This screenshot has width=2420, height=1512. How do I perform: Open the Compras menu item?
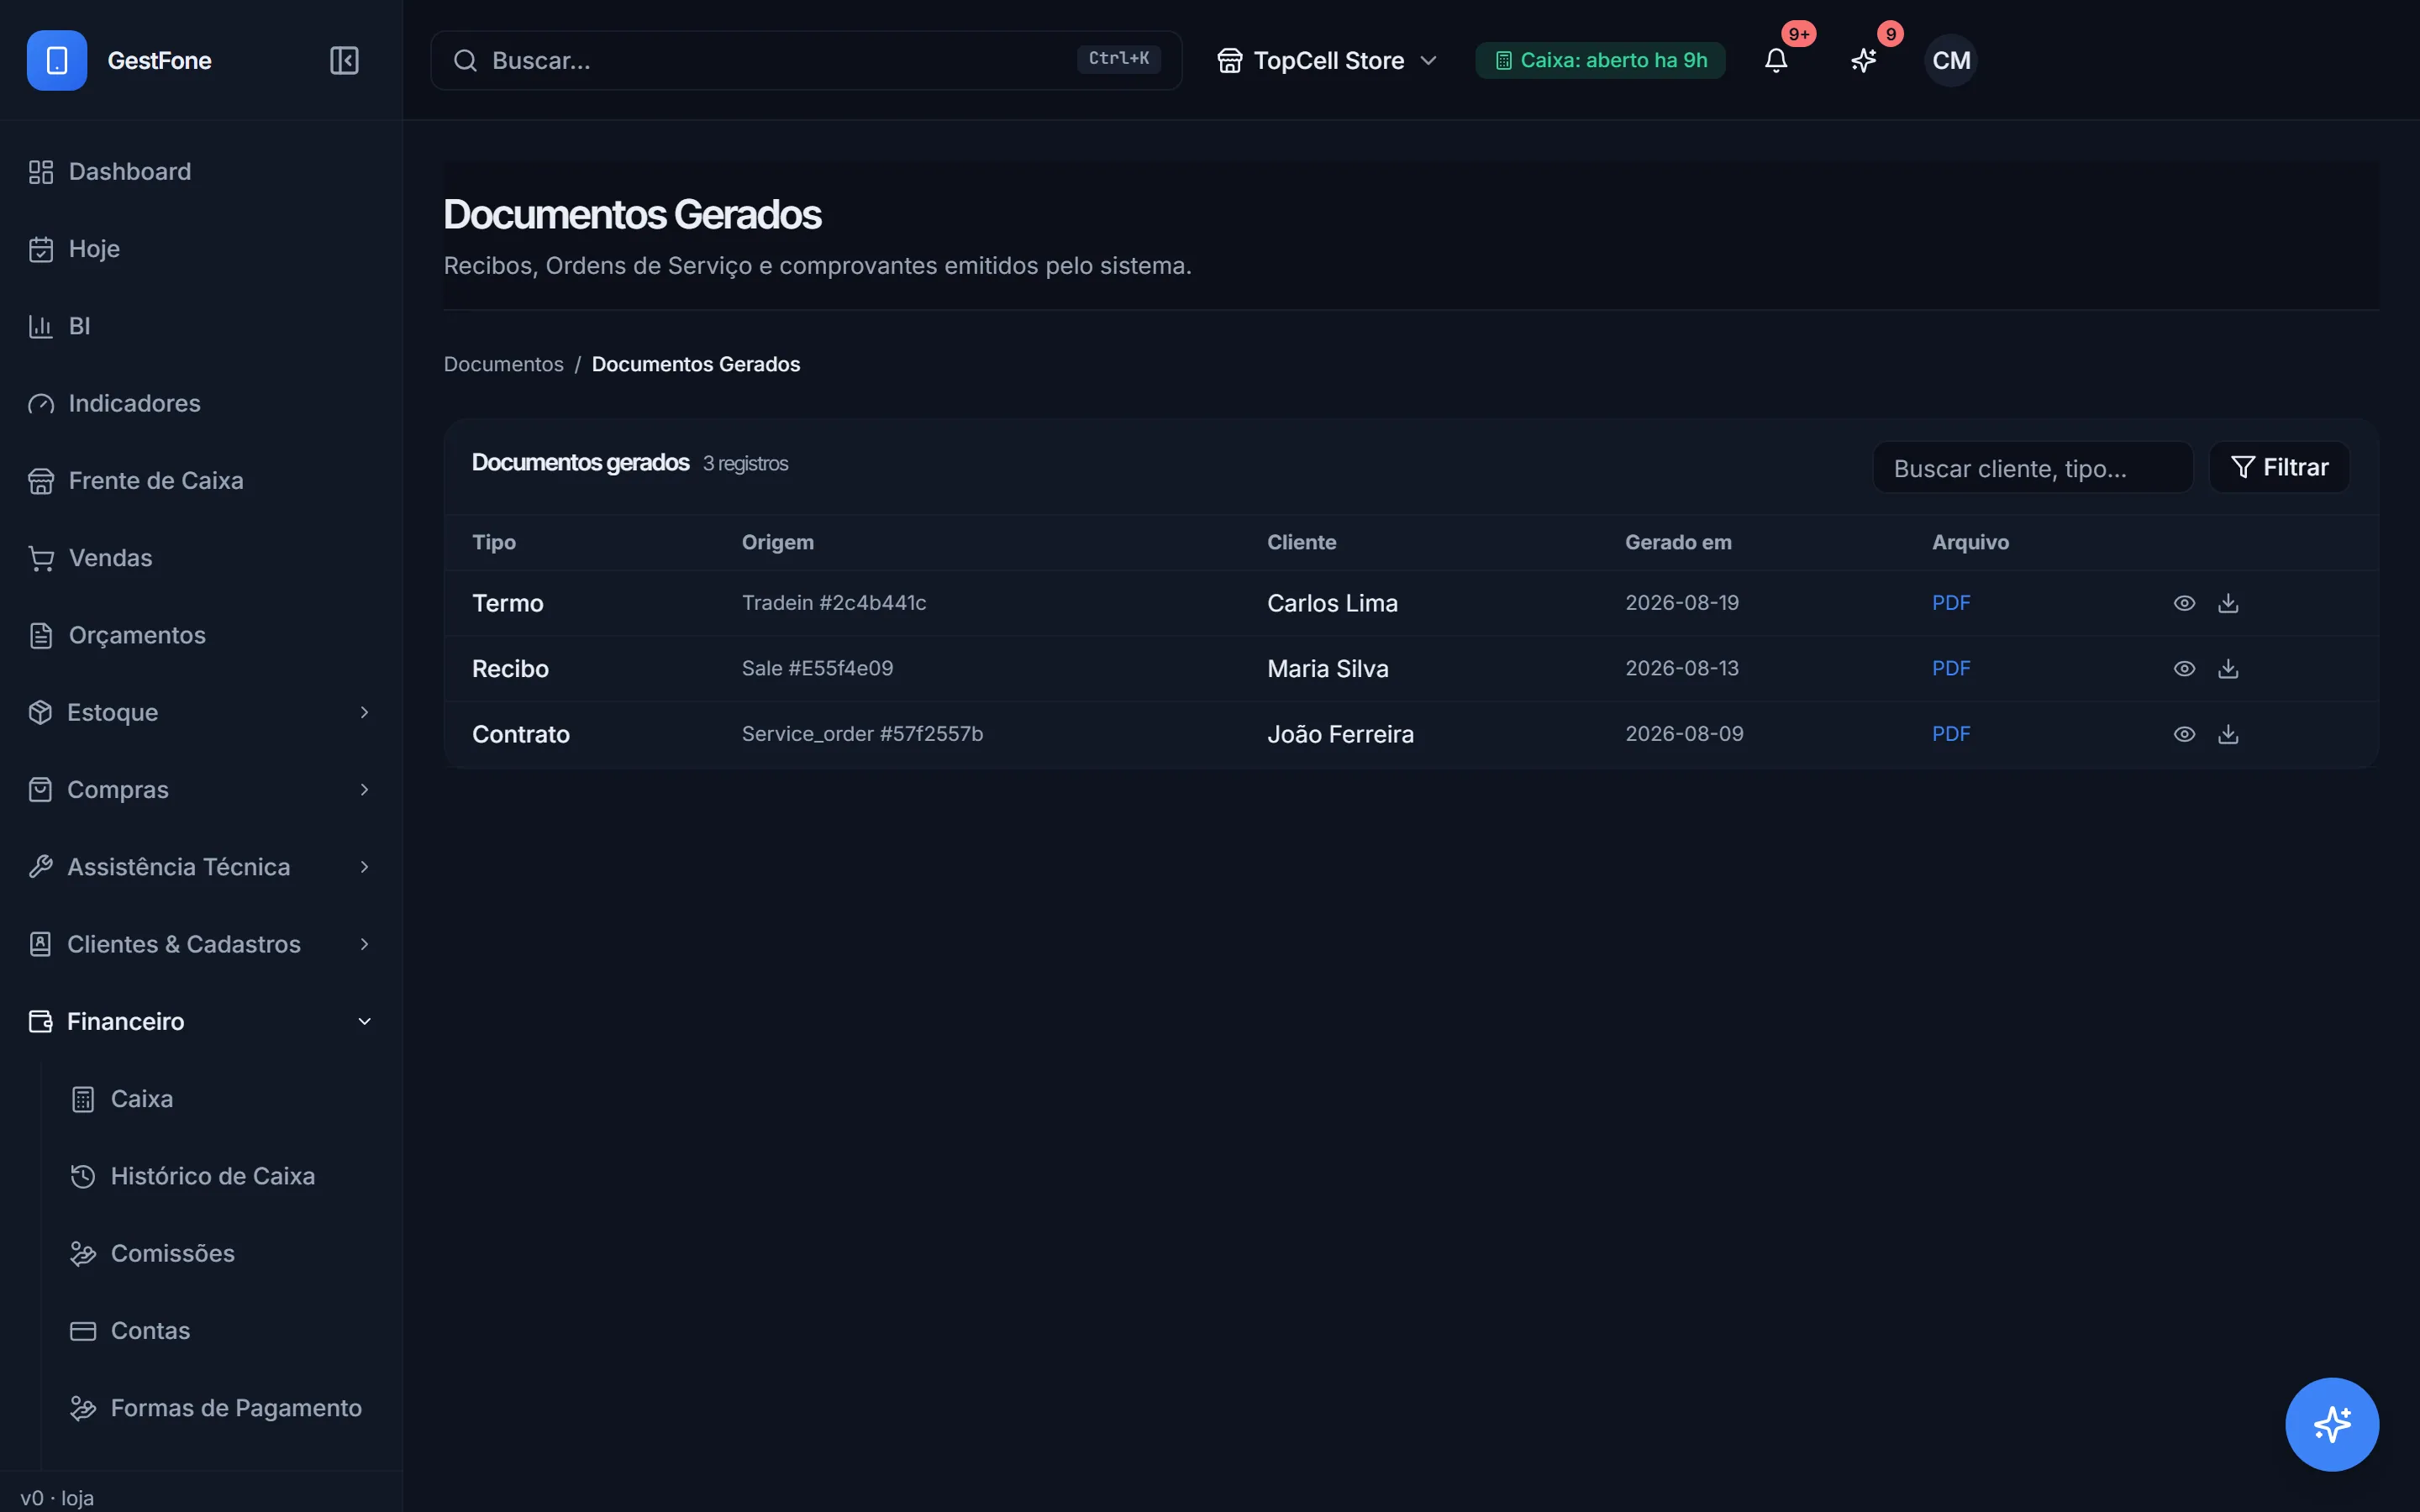pyautogui.click(x=201, y=790)
